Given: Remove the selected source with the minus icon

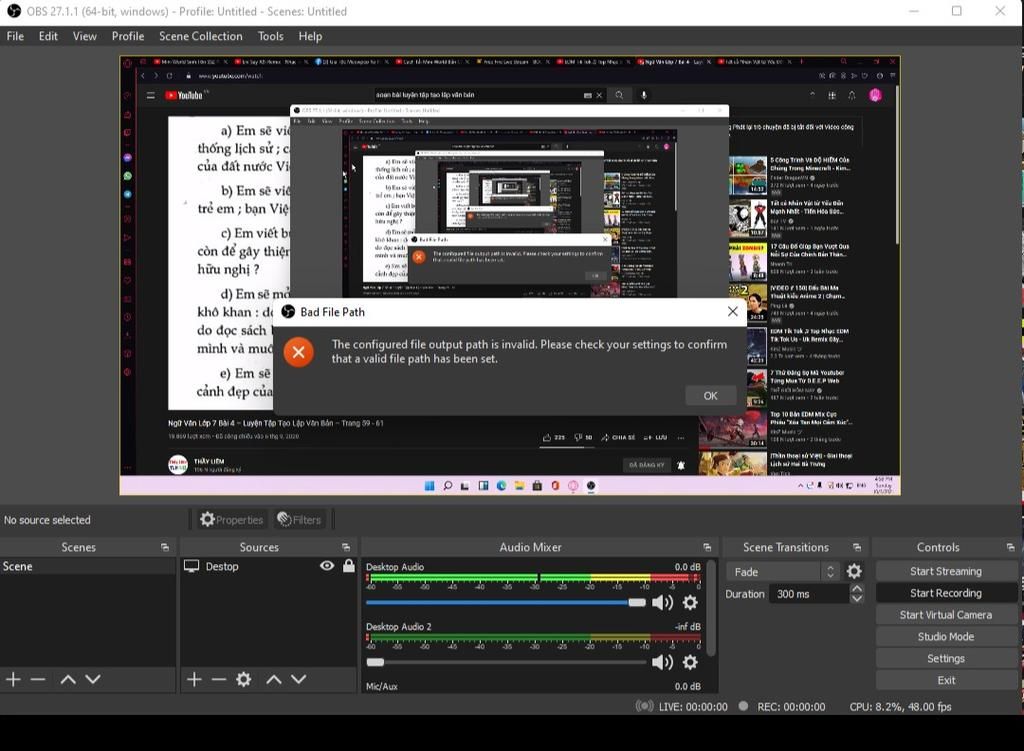Looking at the screenshot, I should click(x=219, y=680).
